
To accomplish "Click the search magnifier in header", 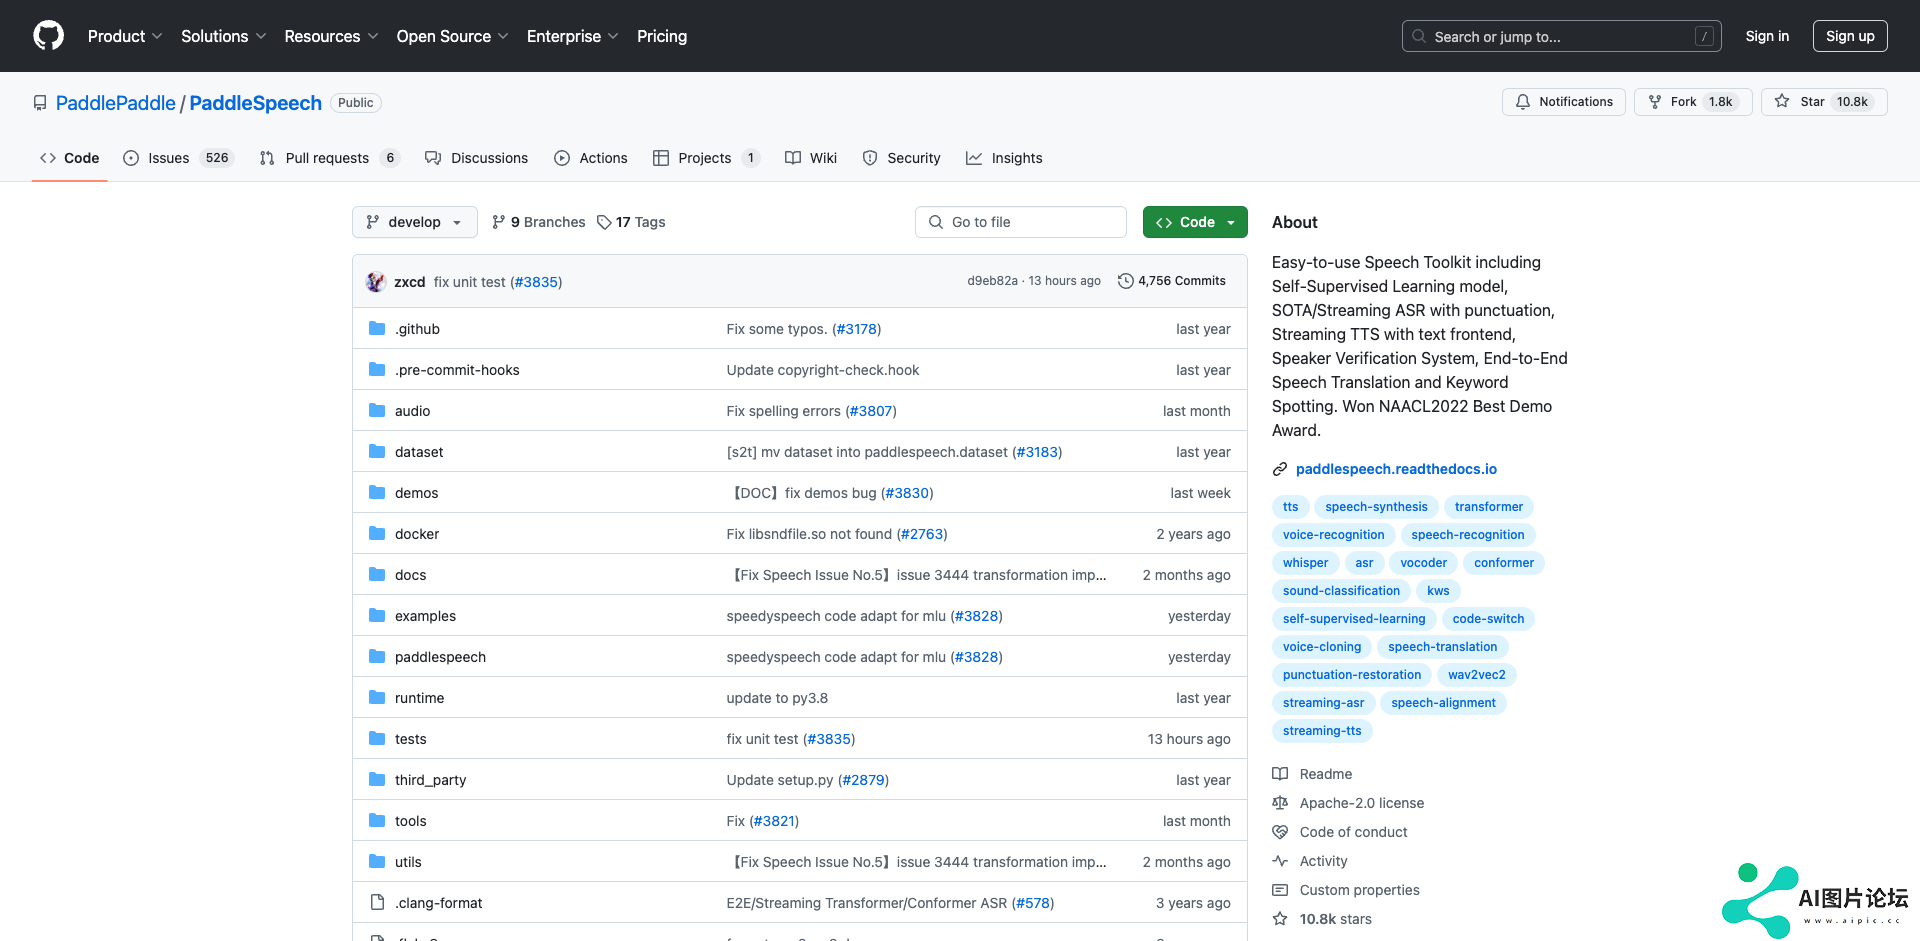I will [1419, 36].
